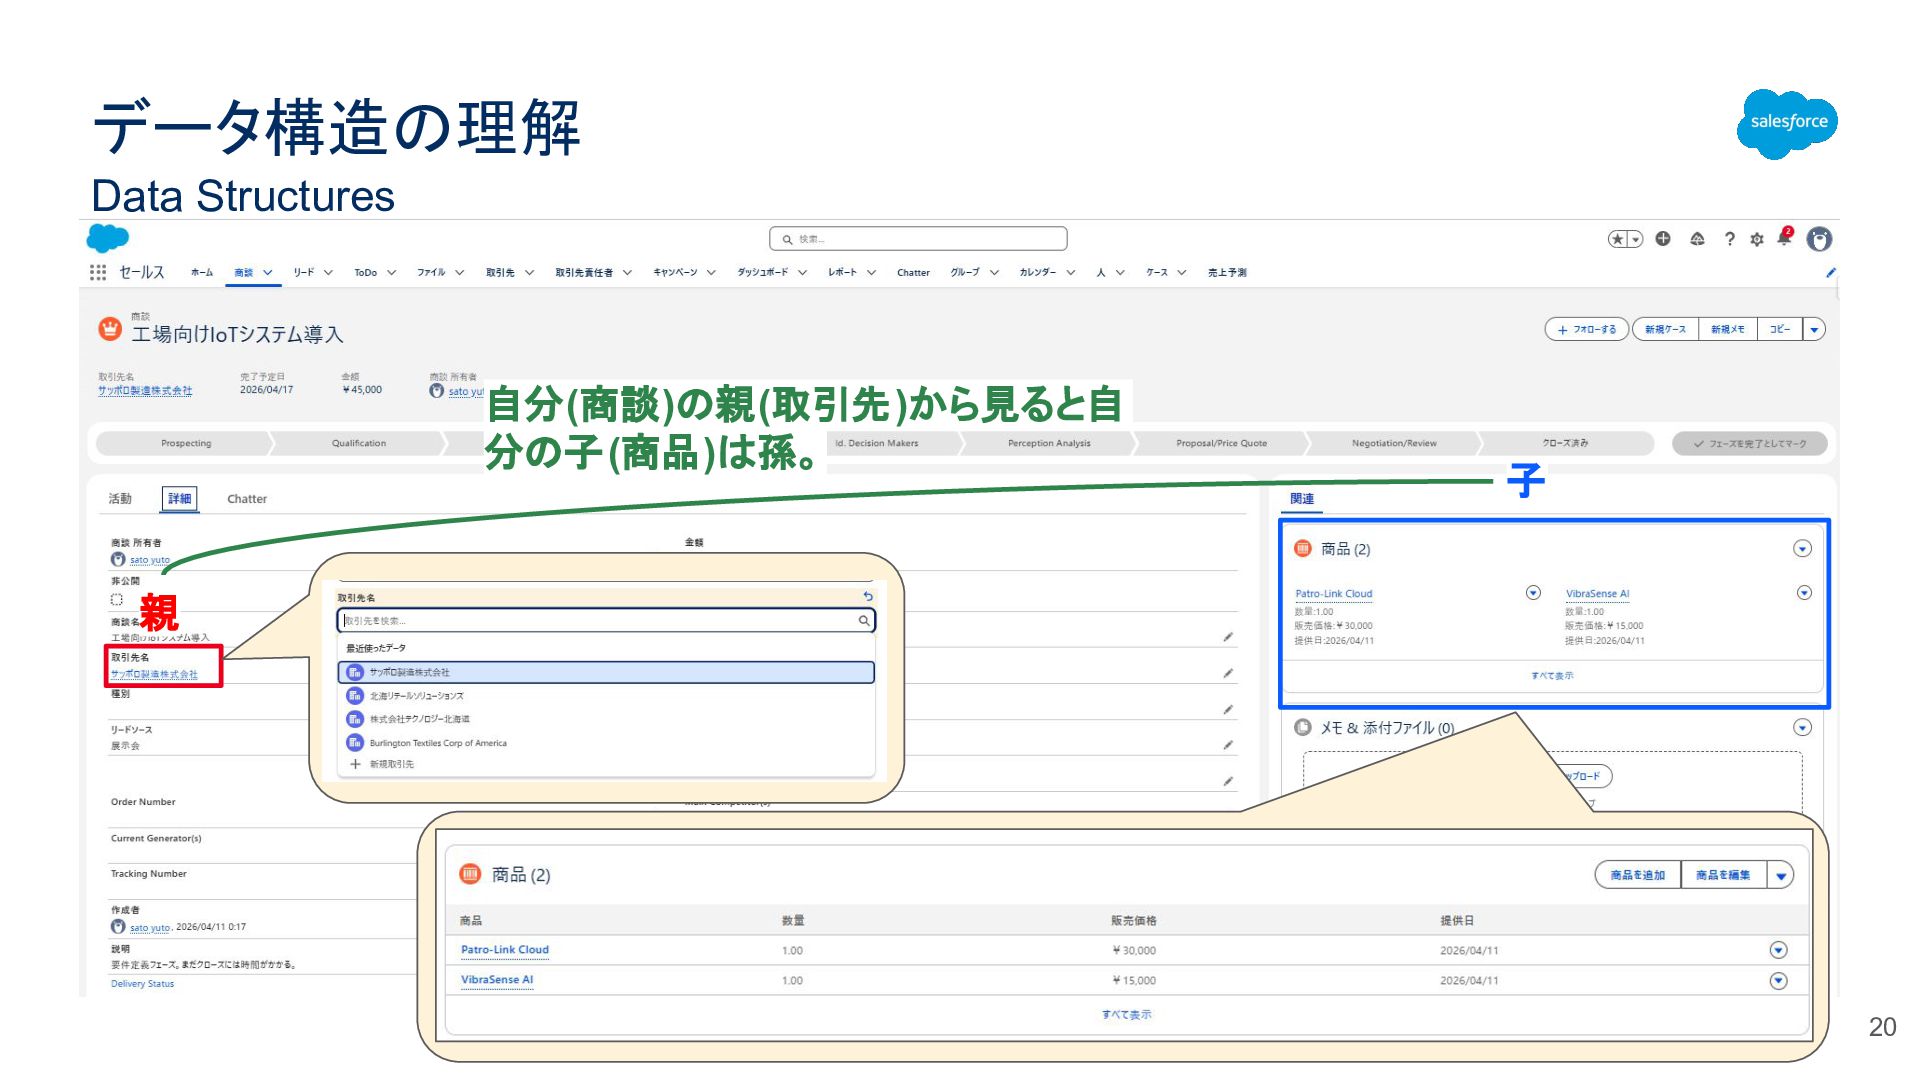
Task: Click the undo arrow beside the 取引先名 lookup
Action: (x=868, y=597)
